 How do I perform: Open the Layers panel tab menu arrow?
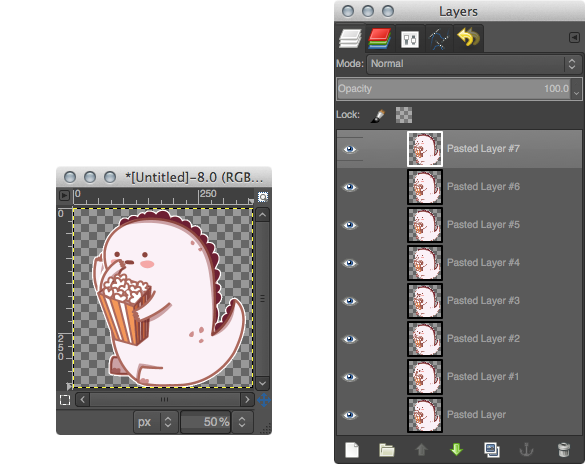coord(574,37)
